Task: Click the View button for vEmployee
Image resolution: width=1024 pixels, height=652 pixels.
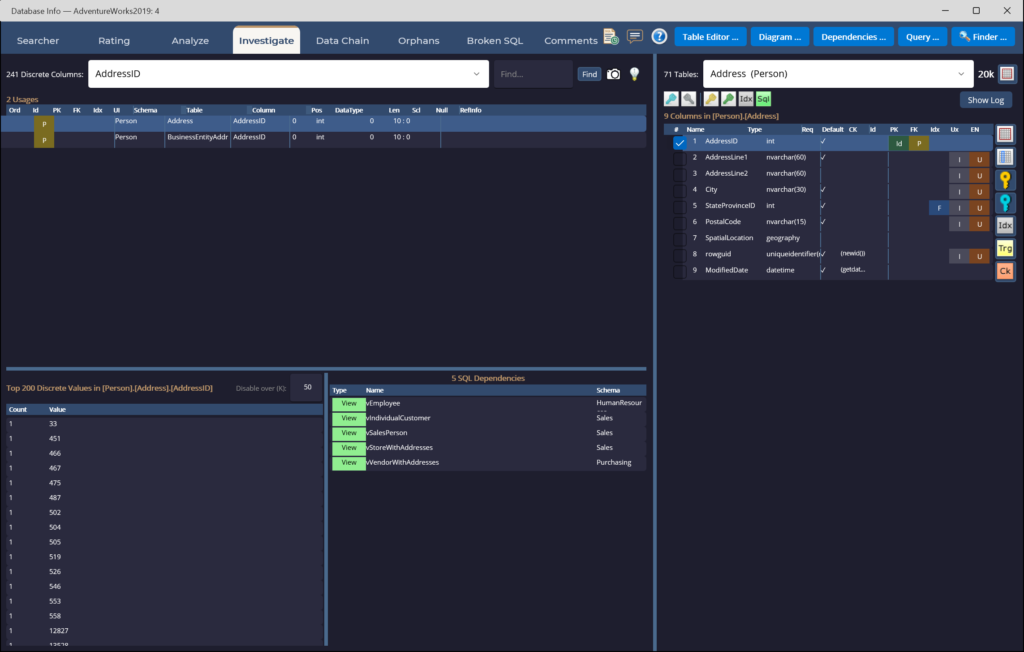Action: pyautogui.click(x=349, y=404)
